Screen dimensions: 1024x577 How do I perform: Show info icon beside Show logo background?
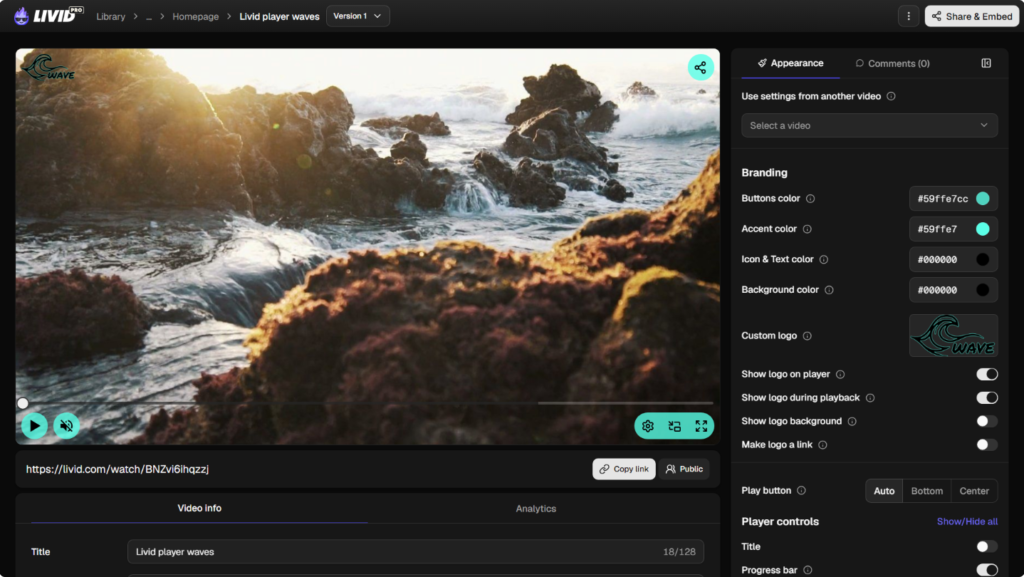[x=852, y=422]
